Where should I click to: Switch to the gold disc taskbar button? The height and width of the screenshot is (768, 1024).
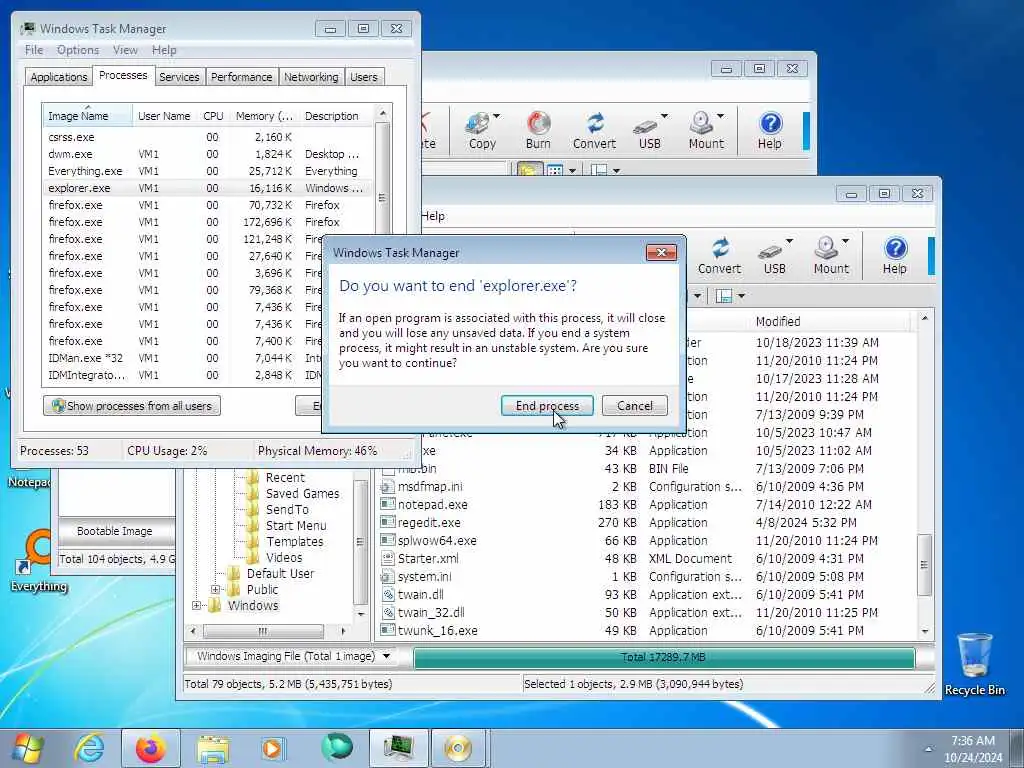[458, 748]
